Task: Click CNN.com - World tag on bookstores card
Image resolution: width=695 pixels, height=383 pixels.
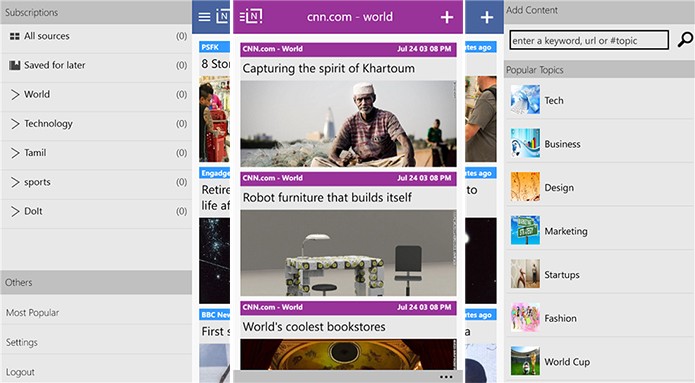Action: 273,307
